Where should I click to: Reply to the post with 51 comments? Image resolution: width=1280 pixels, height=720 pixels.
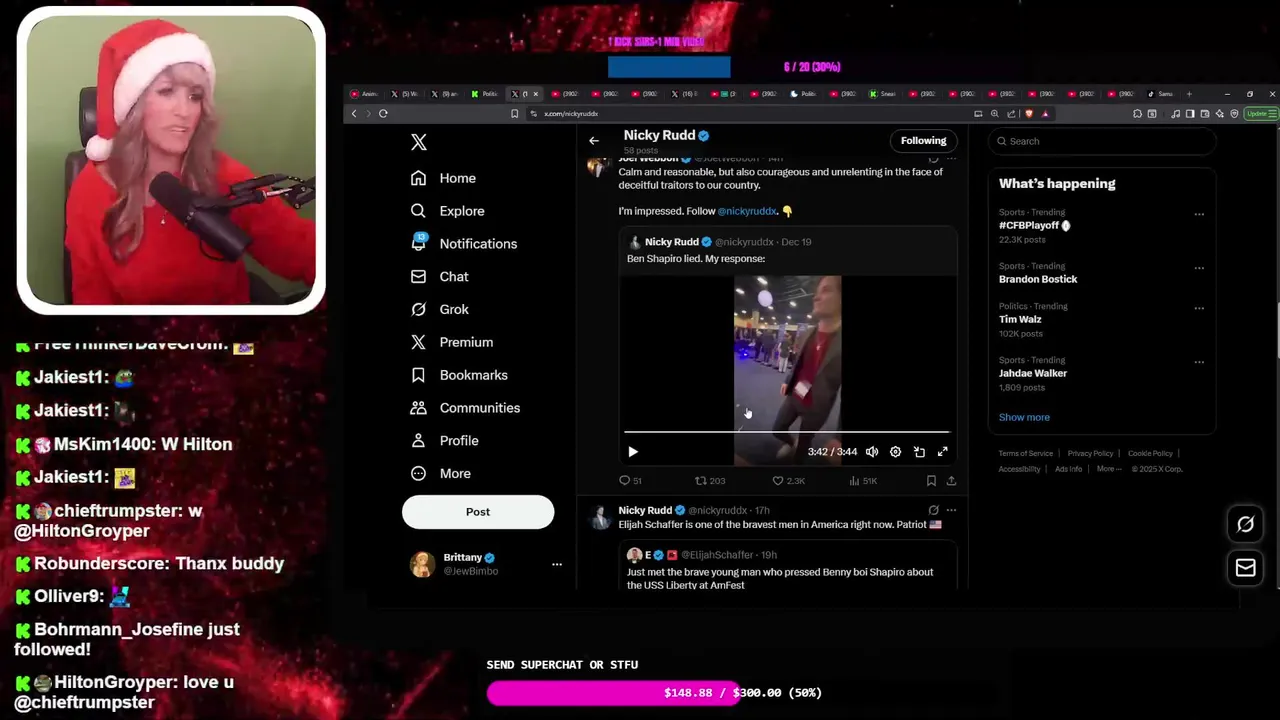click(x=631, y=481)
